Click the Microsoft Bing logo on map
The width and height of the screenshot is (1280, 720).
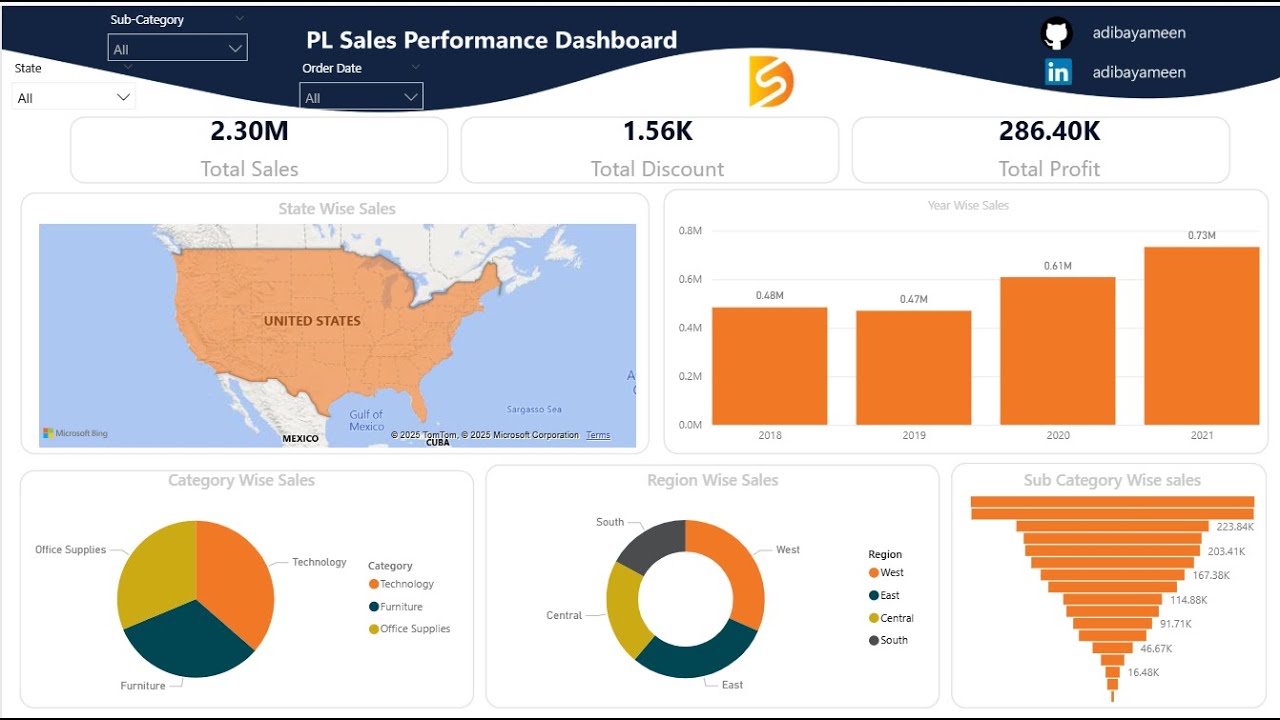point(75,434)
